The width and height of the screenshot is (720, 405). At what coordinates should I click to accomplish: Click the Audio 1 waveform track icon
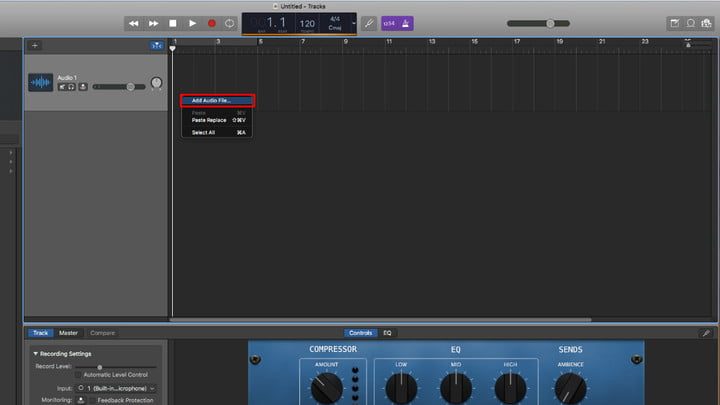(40, 83)
